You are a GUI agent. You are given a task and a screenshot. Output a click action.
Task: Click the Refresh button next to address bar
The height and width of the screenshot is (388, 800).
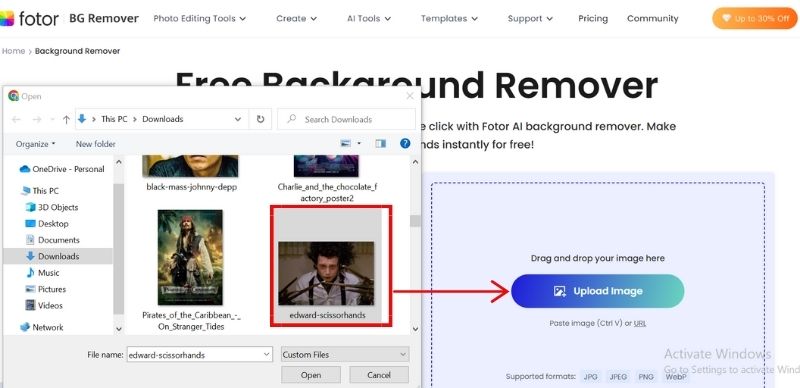261,119
